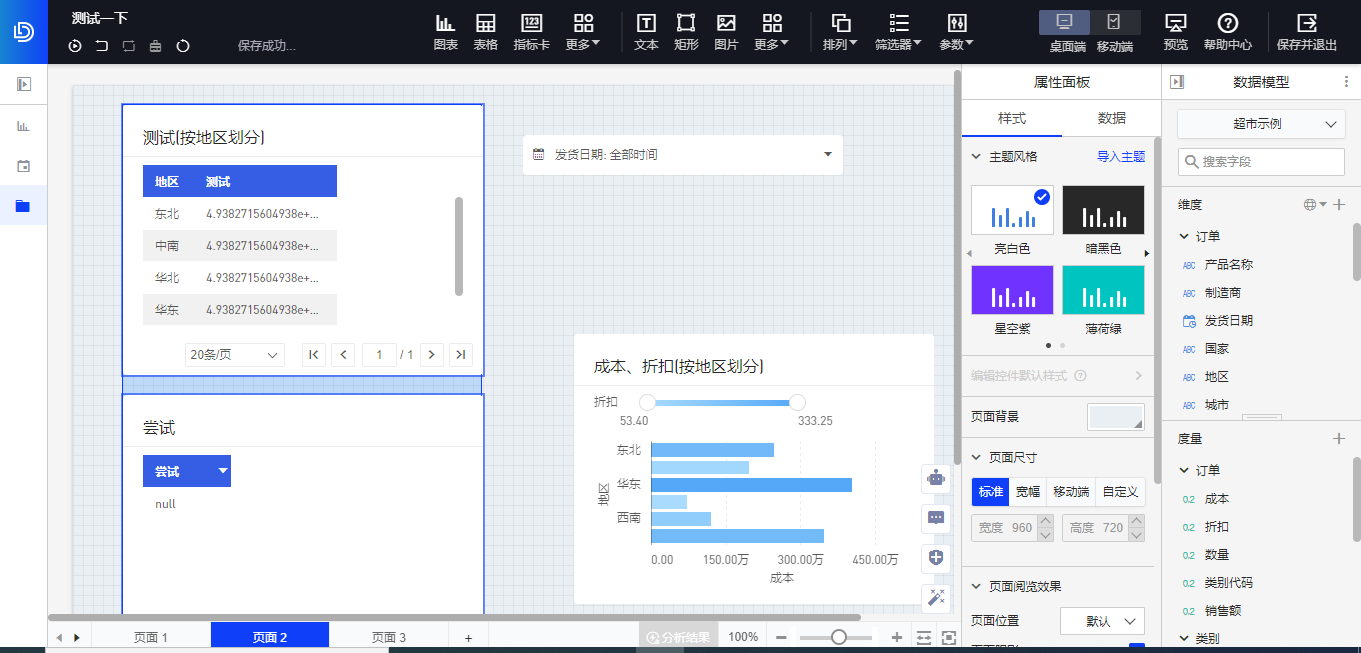Select the 图表 (chart) tool

pyautogui.click(x=445, y=30)
